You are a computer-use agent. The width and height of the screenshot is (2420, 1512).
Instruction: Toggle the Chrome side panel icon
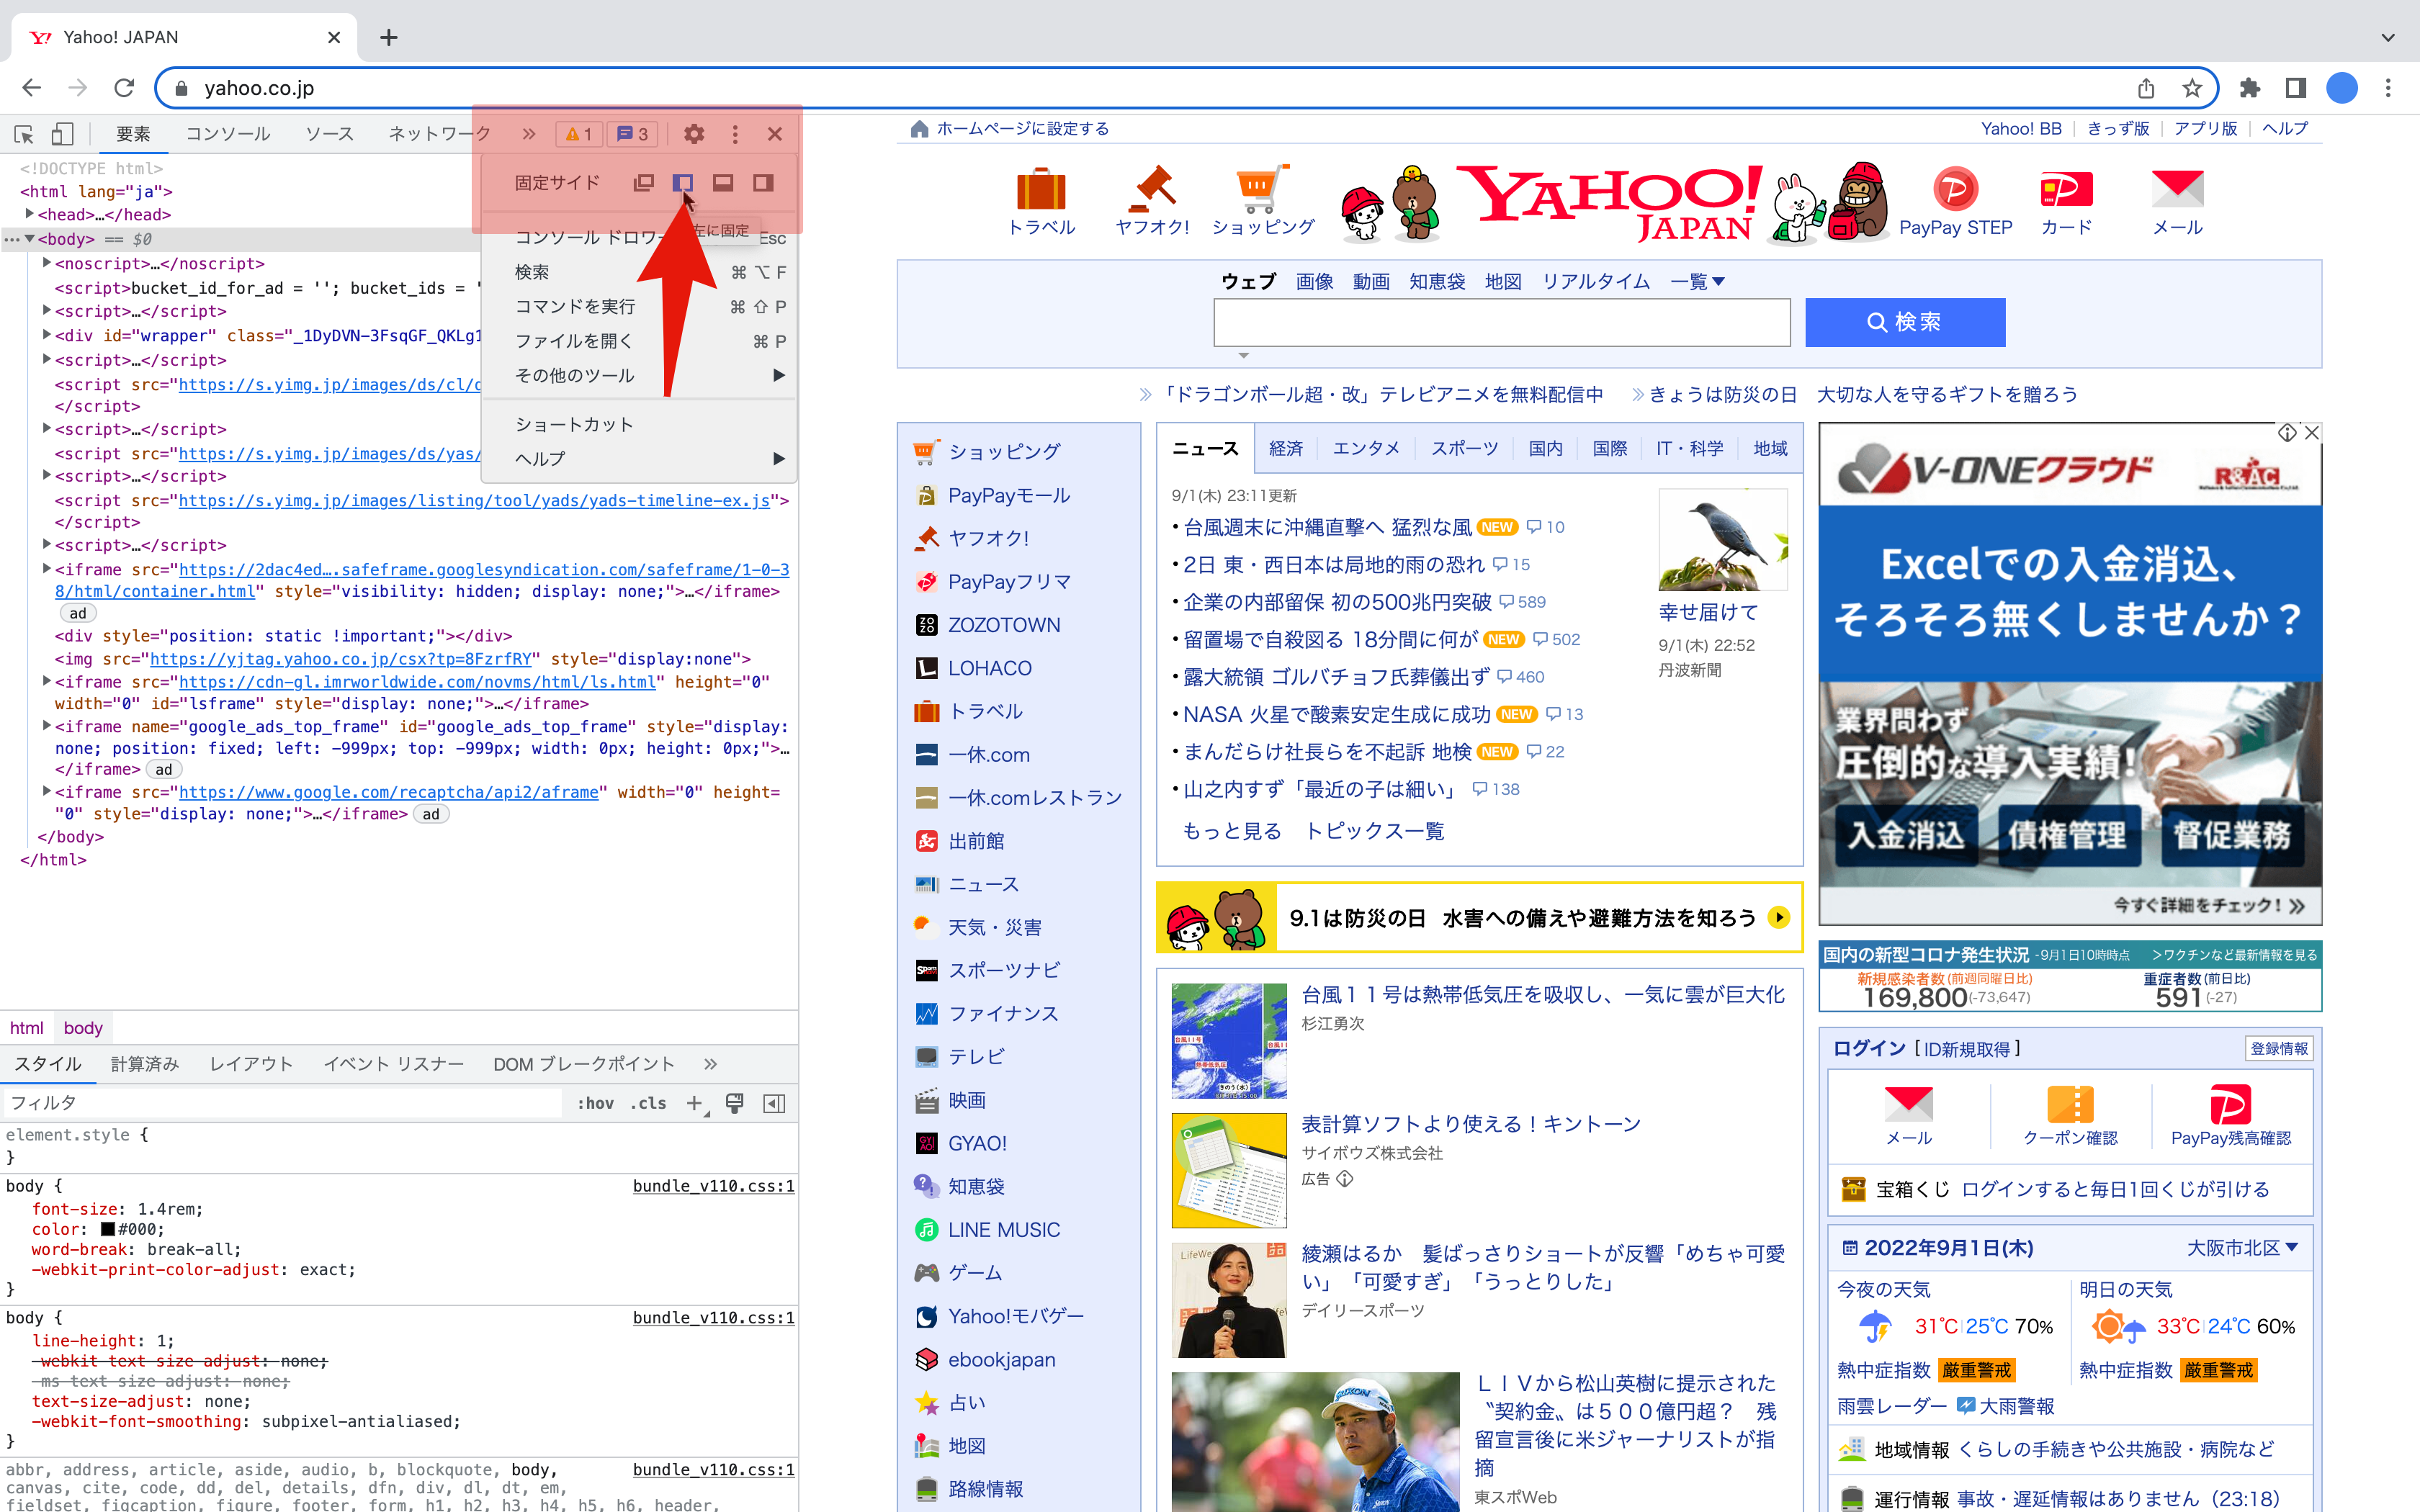(2296, 88)
